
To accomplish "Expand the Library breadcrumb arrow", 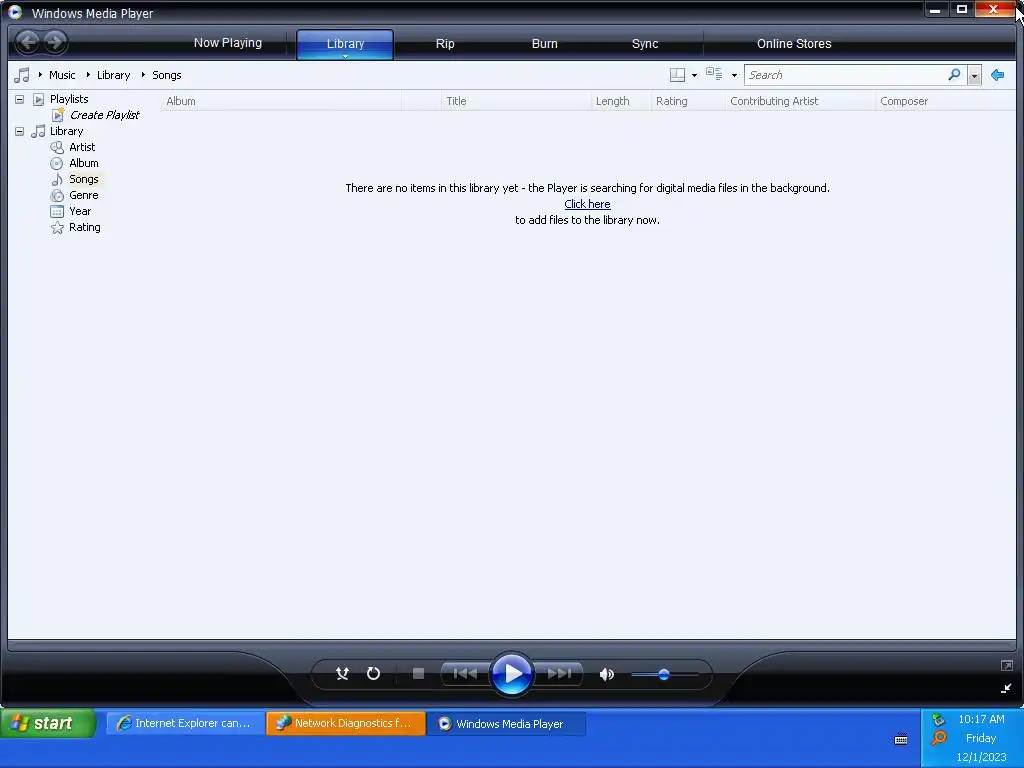I will click(88, 75).
